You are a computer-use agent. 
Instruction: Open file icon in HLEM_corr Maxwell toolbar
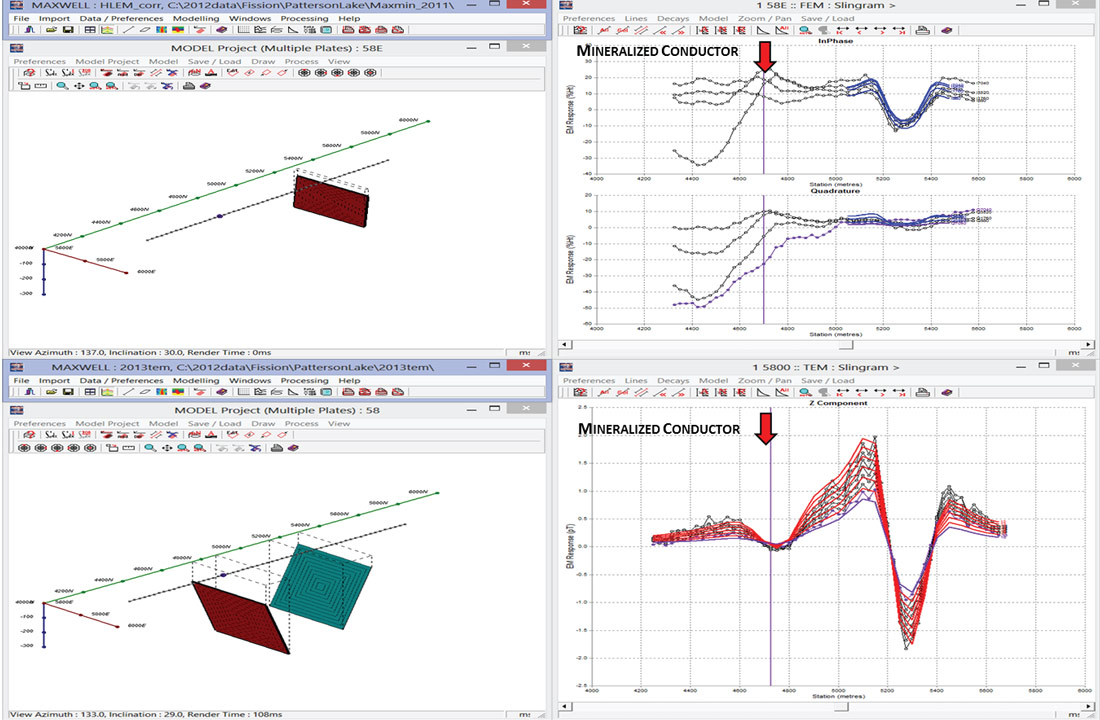(x=51, y=30)
